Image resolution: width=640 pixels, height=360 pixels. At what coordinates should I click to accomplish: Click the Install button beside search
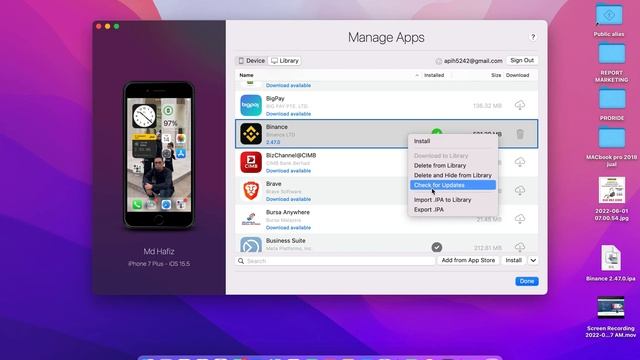point(513,260)
